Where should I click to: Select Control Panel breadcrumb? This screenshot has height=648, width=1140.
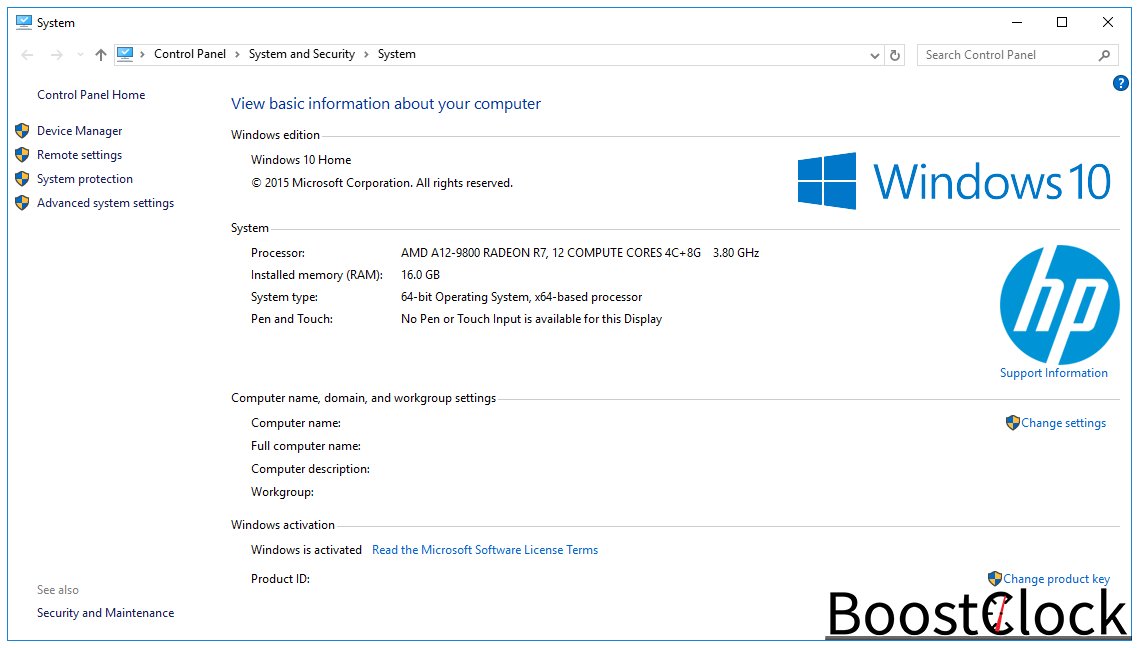point(190,54)
